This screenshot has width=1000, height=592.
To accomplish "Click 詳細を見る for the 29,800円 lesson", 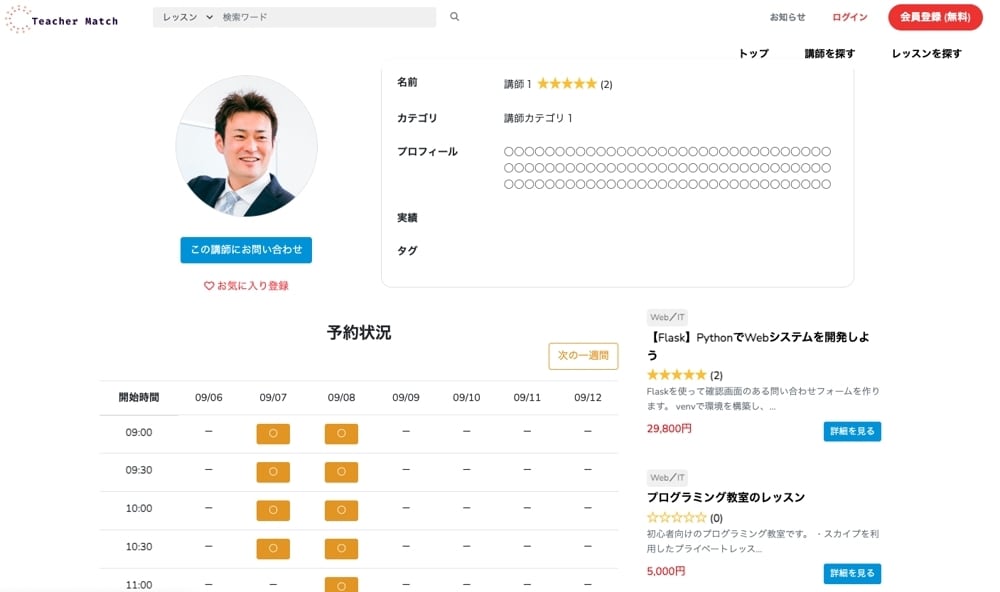I will coord(852,431).
